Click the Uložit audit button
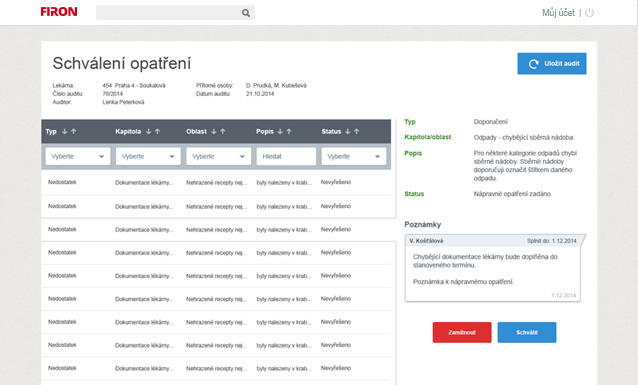 [x=552, y=63]
